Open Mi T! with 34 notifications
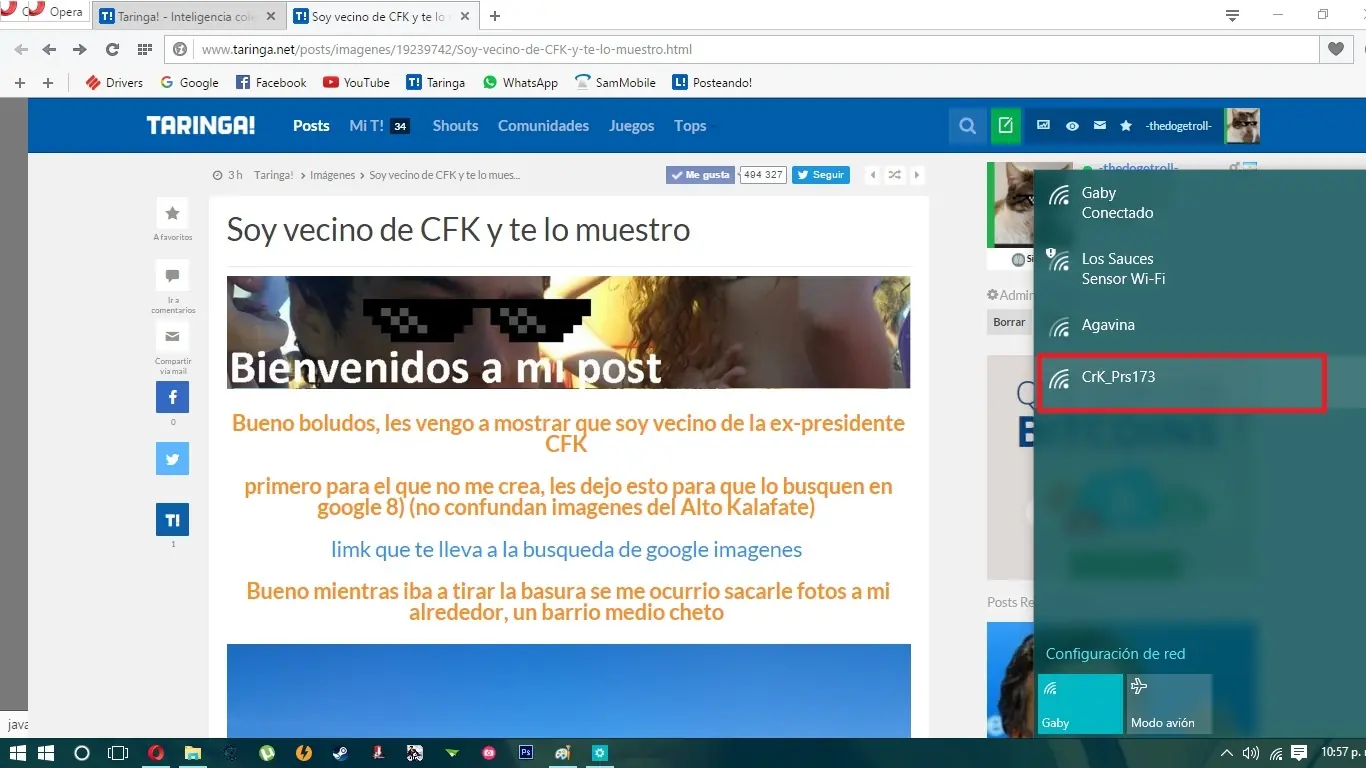1366x768 pixels. pyautogui.click(x=379, y=126)
